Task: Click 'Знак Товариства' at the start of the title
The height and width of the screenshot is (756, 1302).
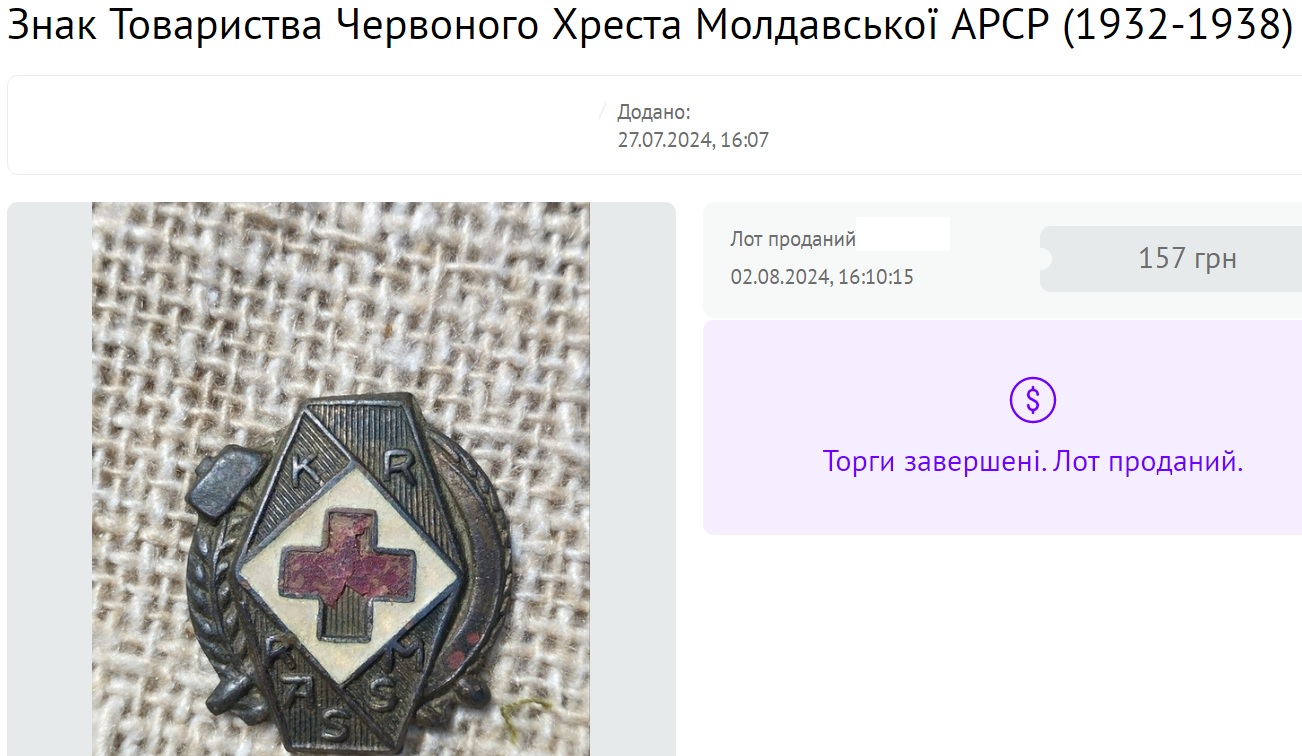Action: pos(165,26)
